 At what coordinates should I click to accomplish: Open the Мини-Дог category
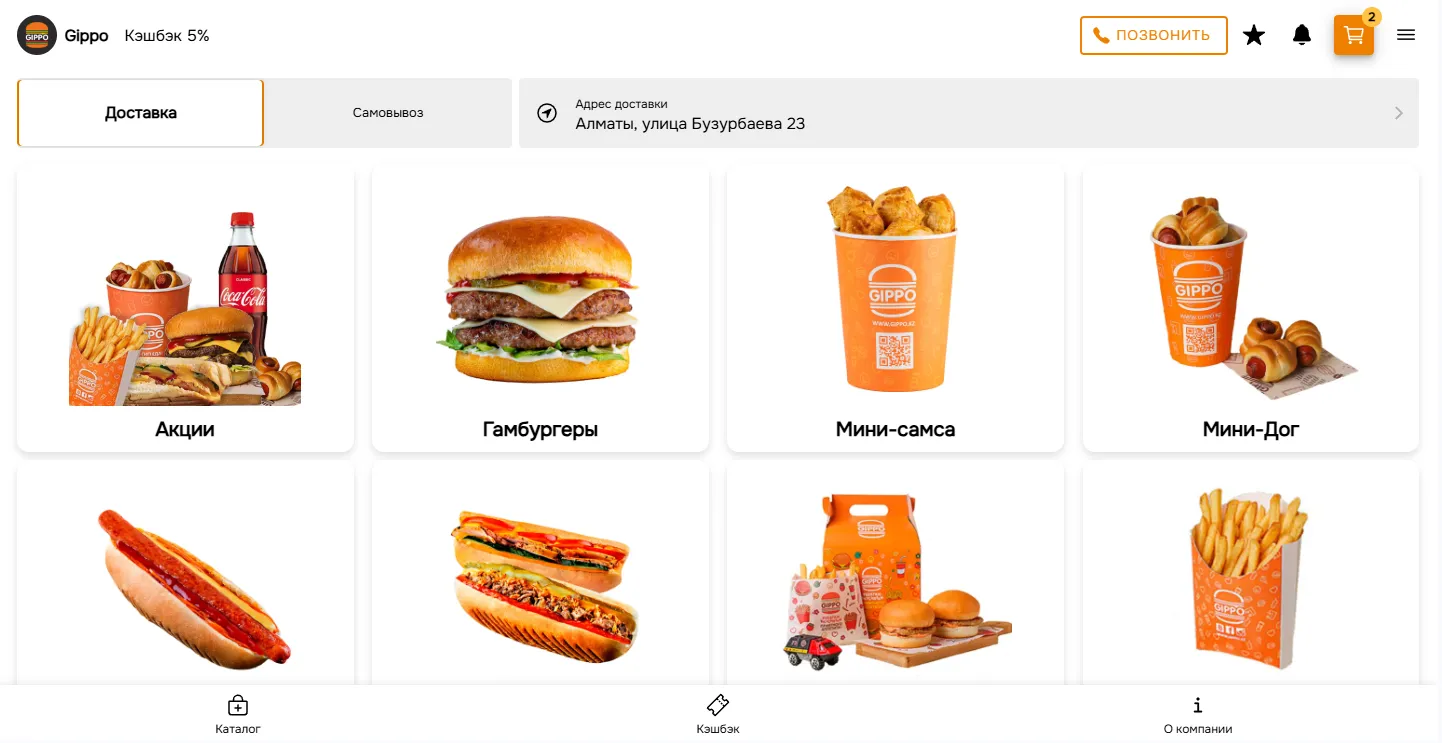pyautogui.click(x=1251, y=309)
